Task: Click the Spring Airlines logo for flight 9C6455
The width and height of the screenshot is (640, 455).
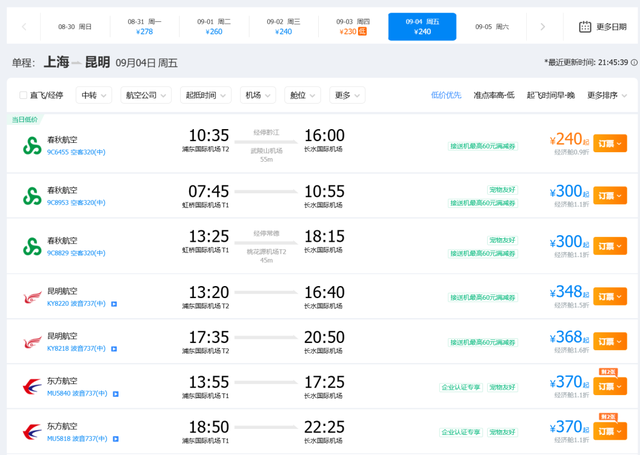Action: click(32, 146)
